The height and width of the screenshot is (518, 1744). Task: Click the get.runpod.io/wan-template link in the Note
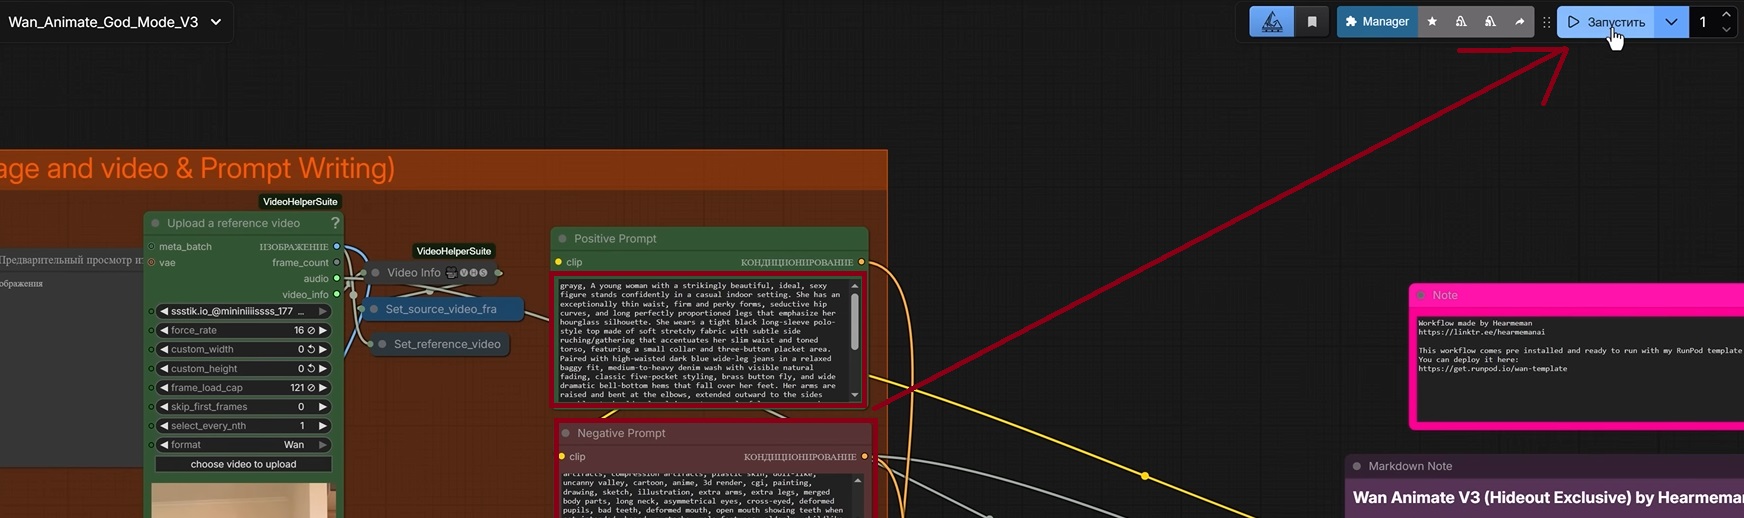(1493, 369)
